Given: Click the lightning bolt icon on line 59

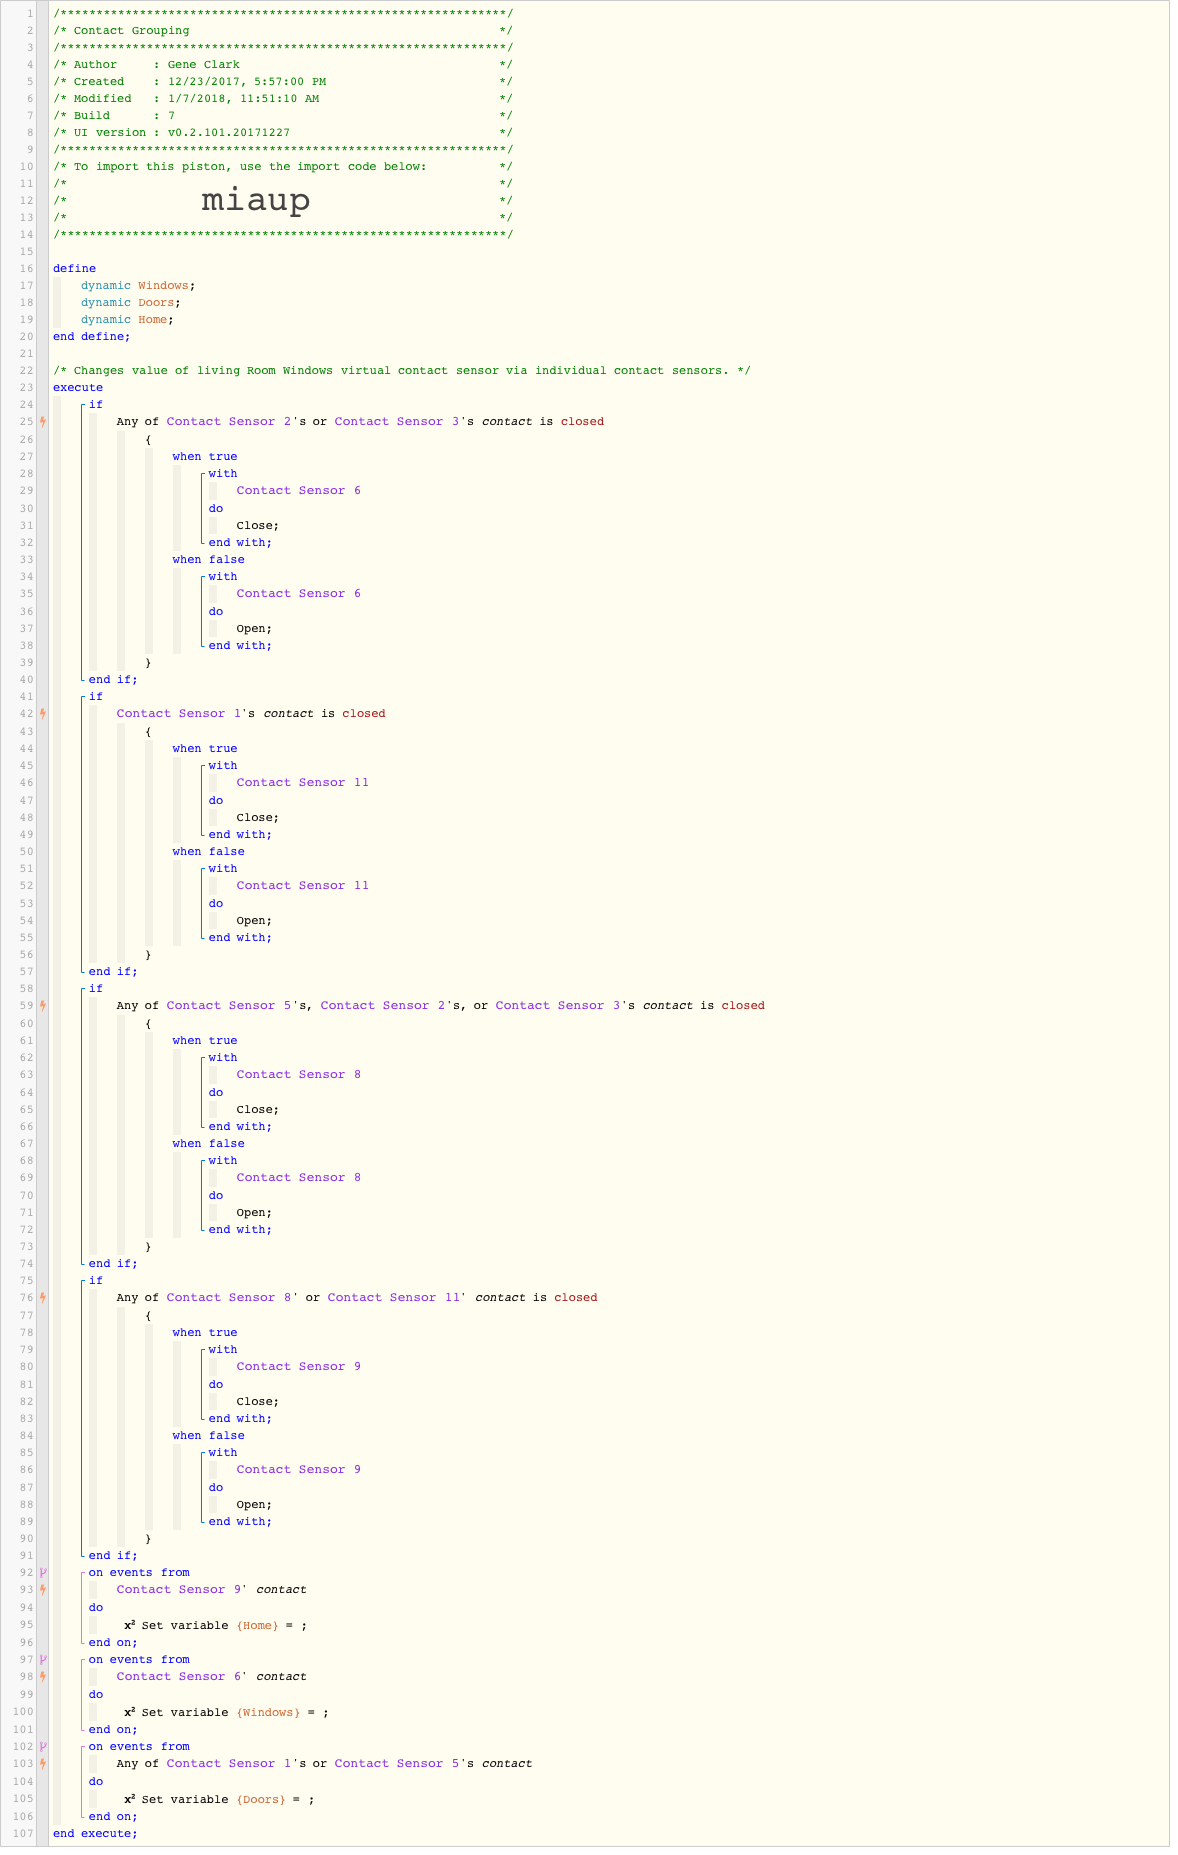Looking at the screenshot, I should 43,1006.
